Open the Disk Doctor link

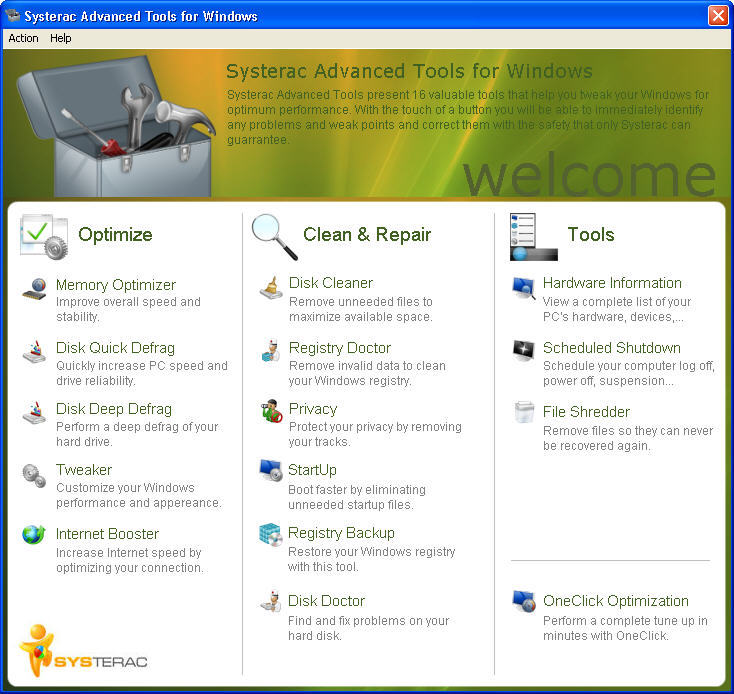point(326,601)
